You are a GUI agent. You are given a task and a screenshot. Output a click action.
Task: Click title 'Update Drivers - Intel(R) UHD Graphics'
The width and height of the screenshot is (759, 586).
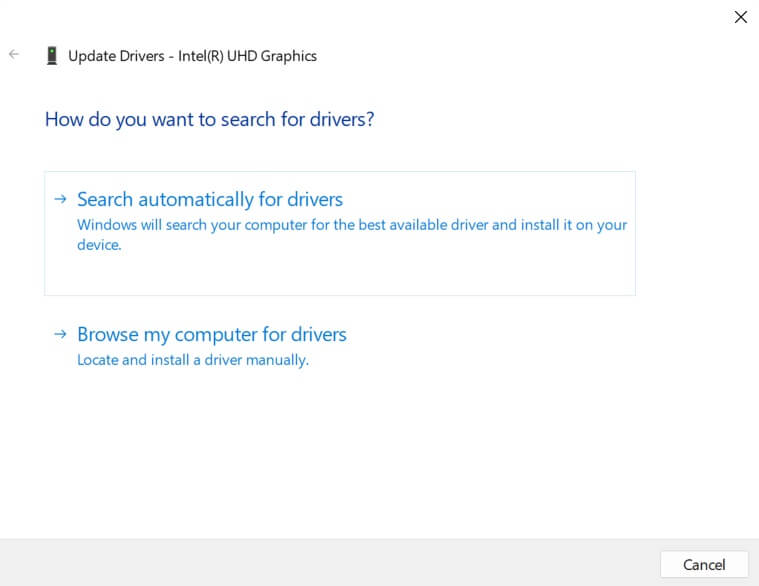coord(192,56)
